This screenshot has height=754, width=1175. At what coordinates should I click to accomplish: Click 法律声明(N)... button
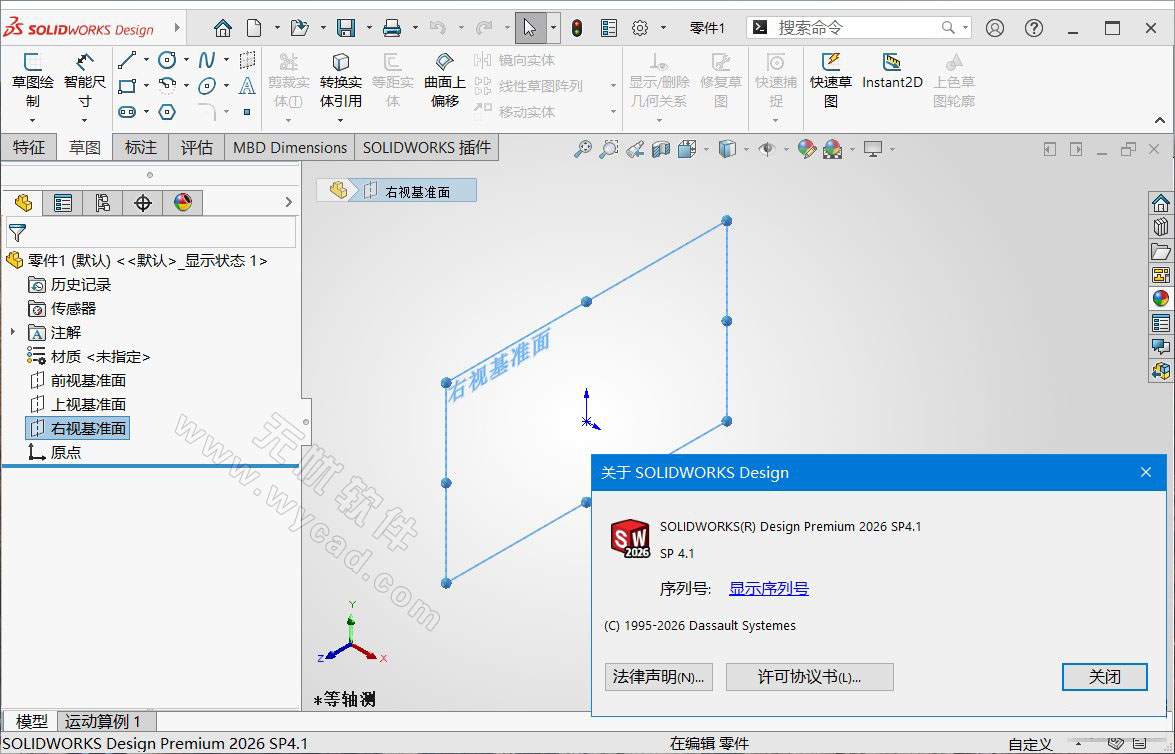click(x=658, y=677)
